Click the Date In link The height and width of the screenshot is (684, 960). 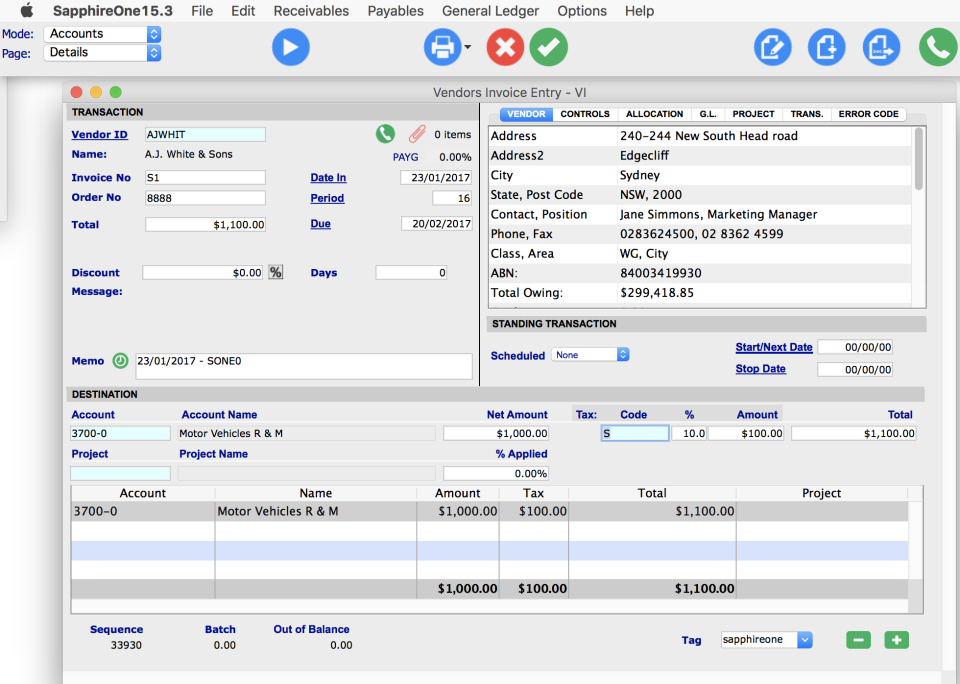(x=328, y=178)
